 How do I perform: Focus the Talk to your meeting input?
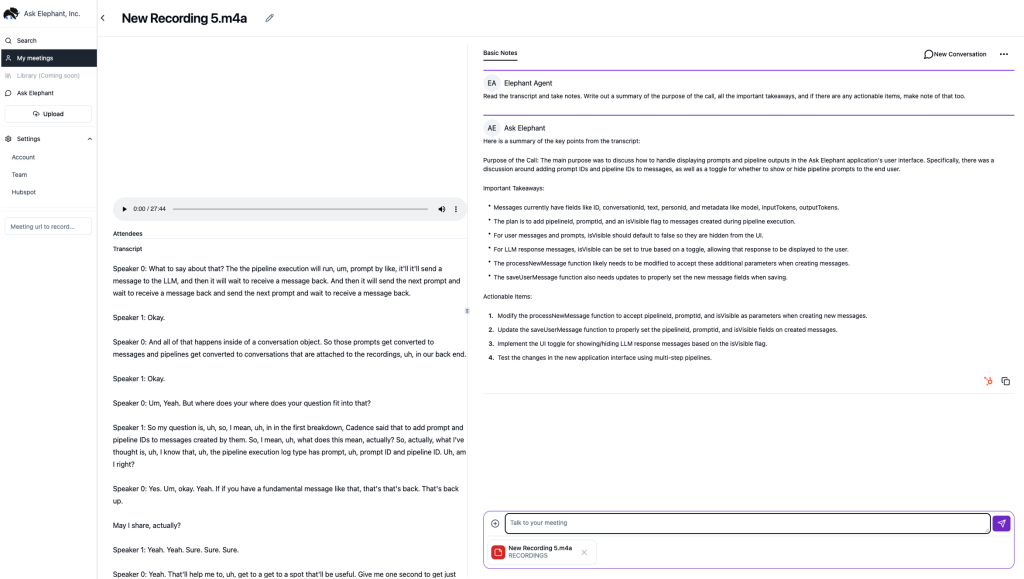[x=748, y=524]
